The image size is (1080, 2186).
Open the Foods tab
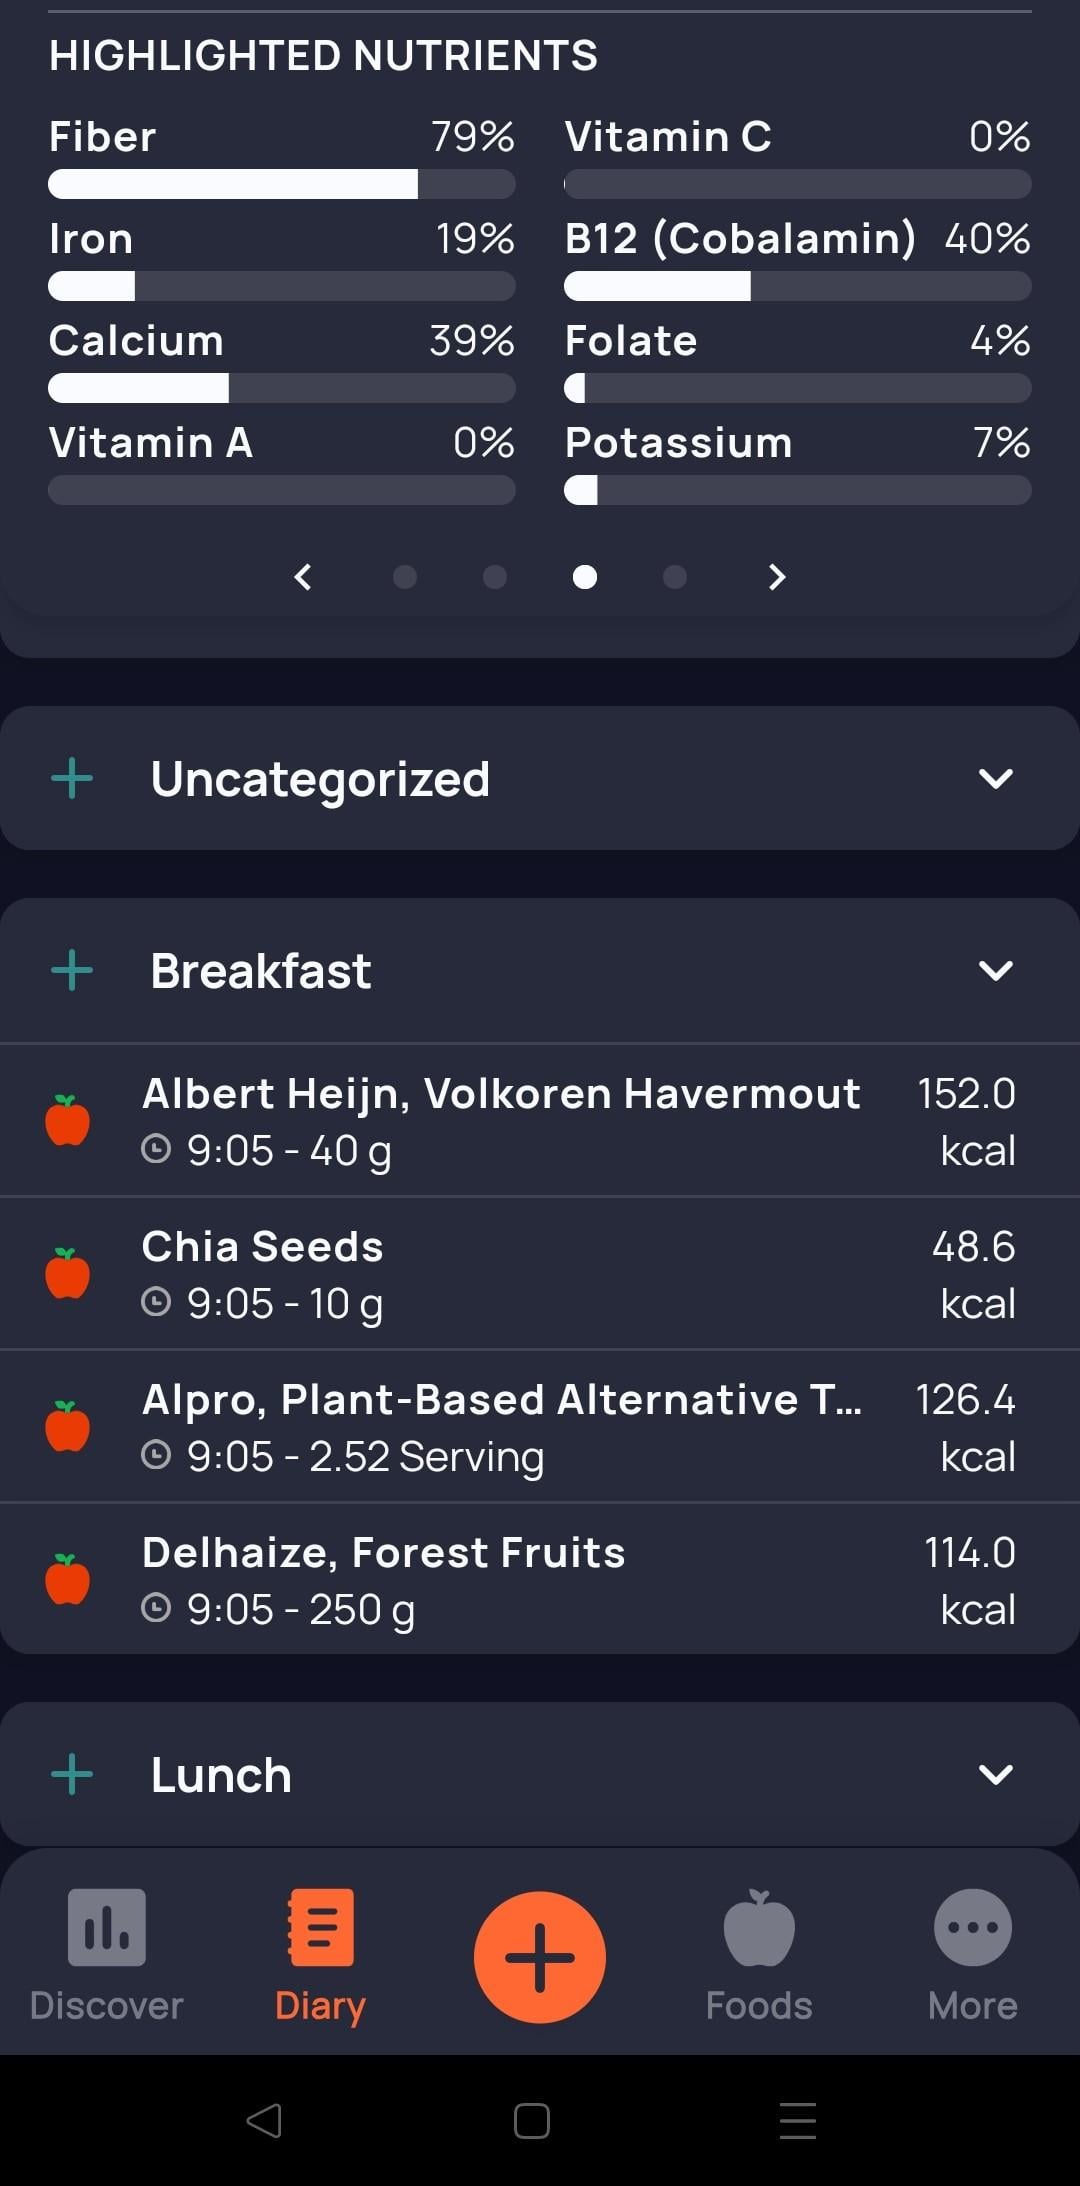coord(759,1956)
